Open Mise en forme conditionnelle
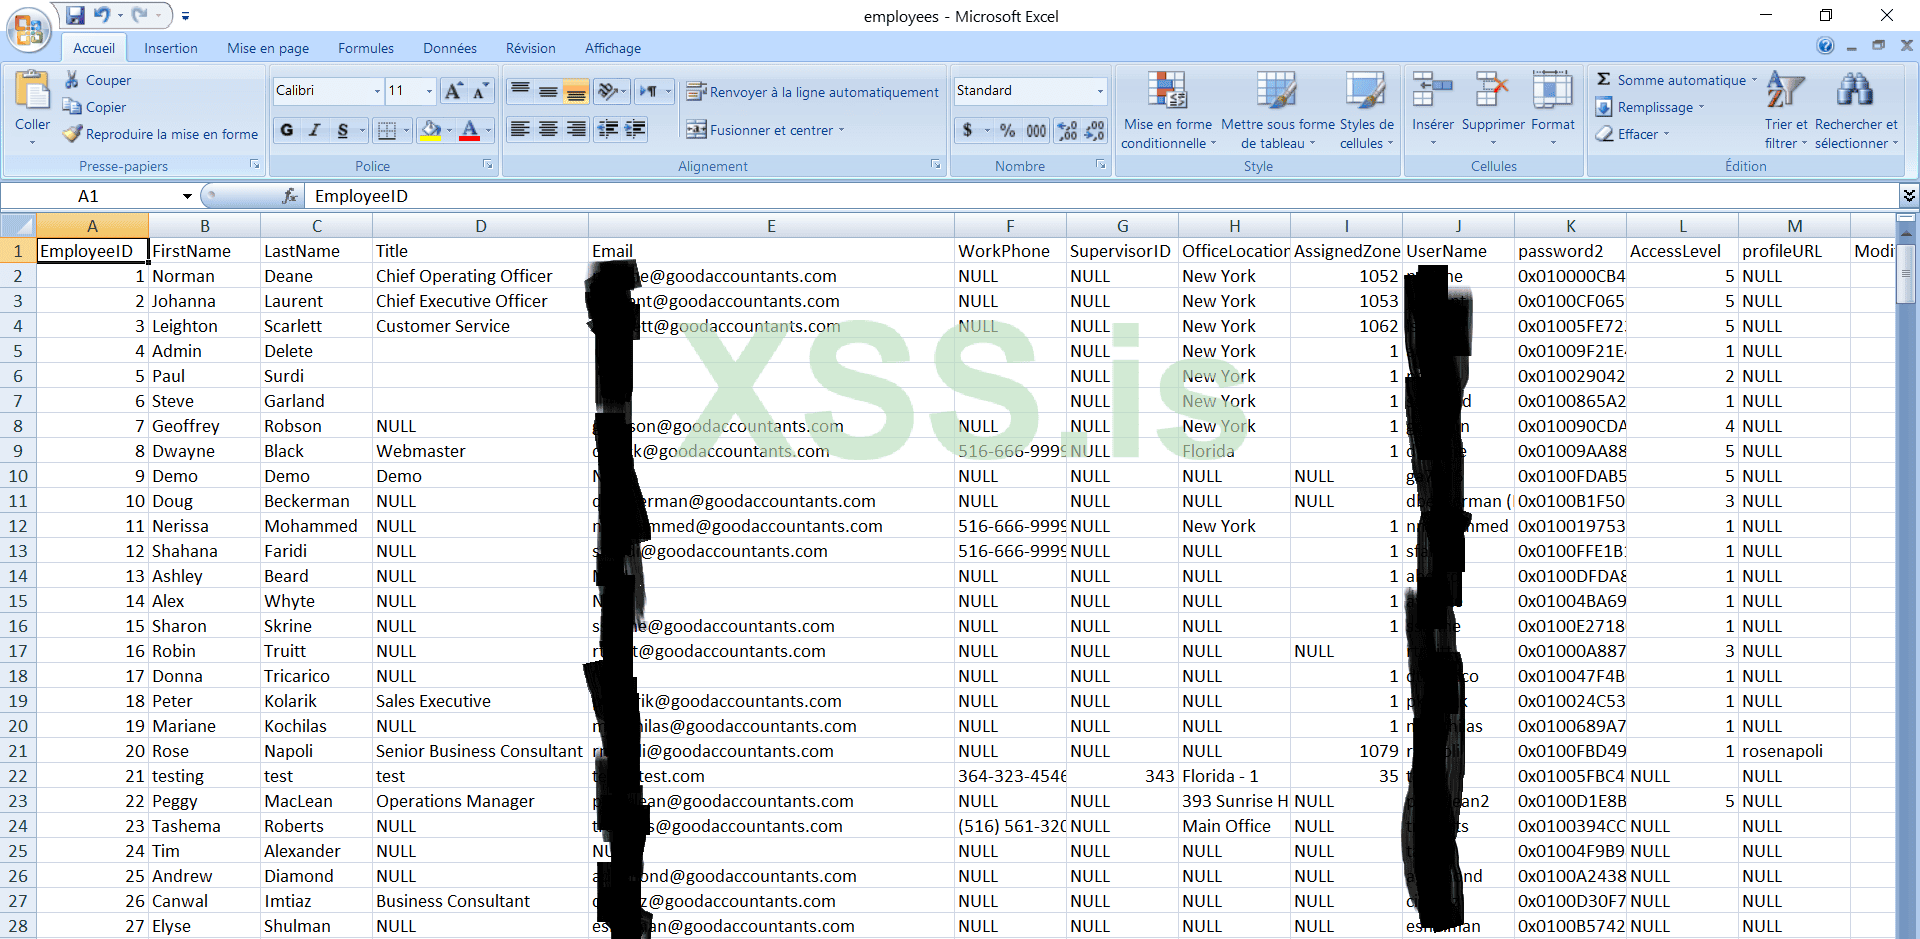The image size is (1920, 939). tap(1167, 110)
